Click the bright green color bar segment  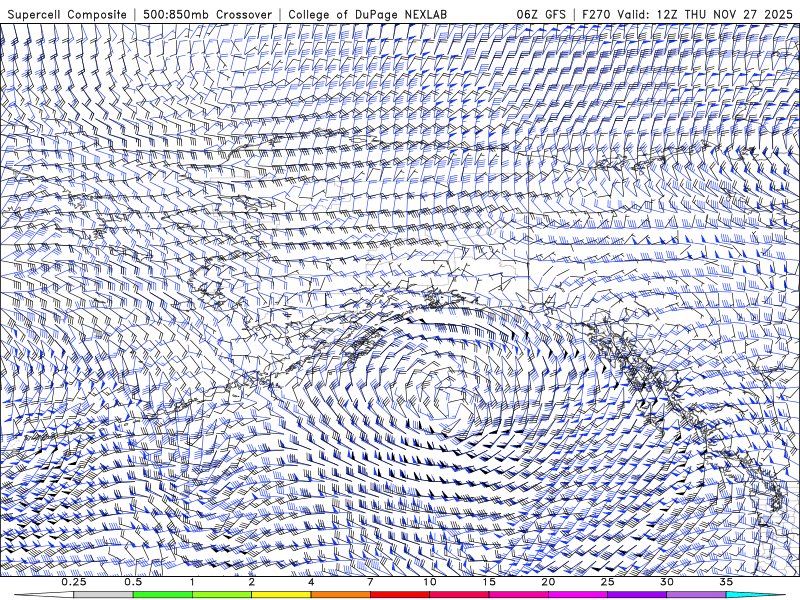[x=163, y=595]
